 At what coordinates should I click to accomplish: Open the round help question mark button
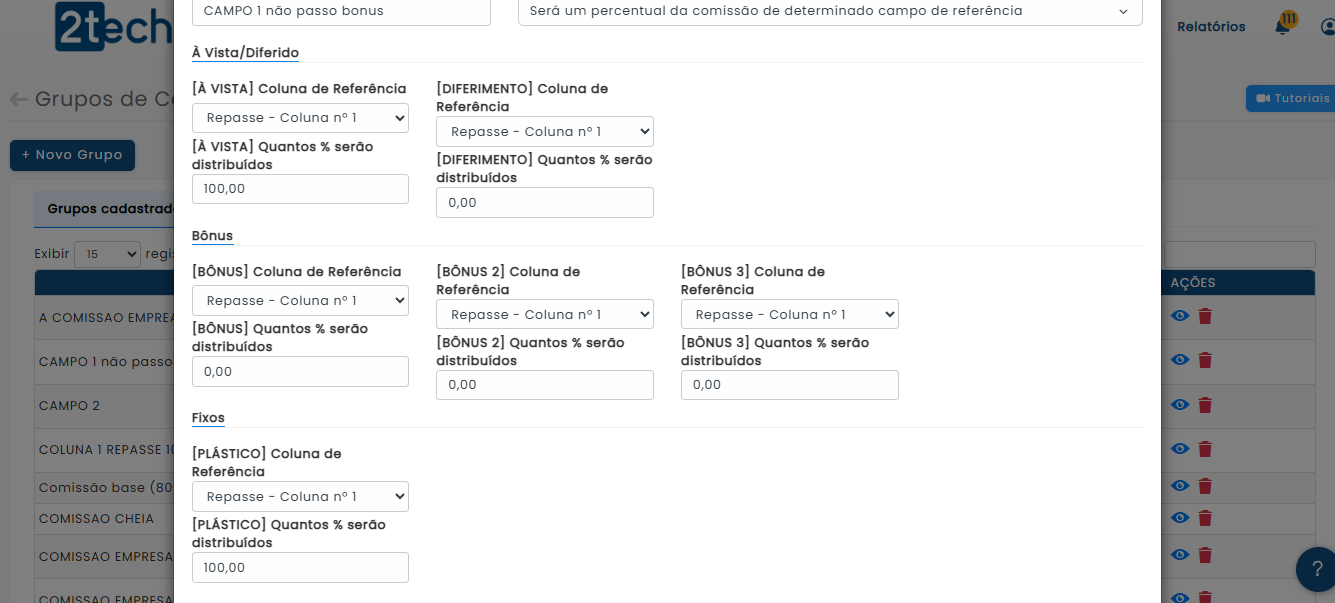(x=1316, y=570)
